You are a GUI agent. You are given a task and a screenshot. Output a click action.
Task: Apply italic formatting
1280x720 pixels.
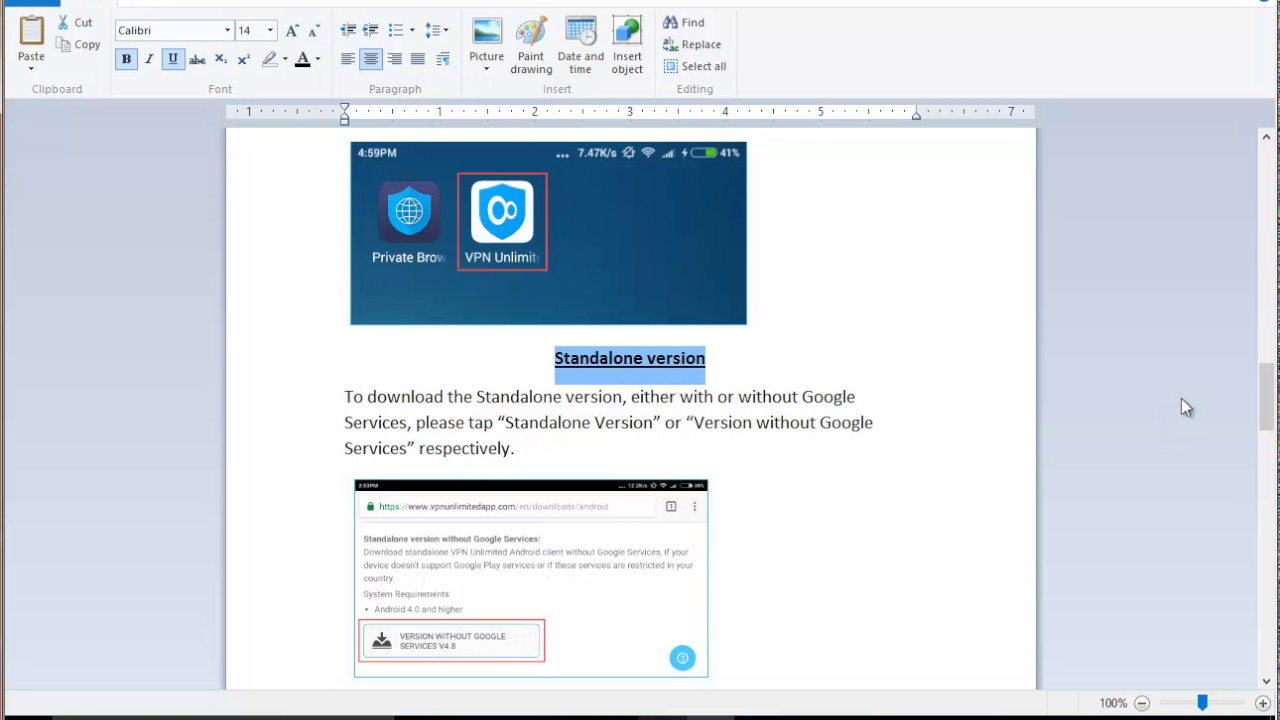click(149, 59)
